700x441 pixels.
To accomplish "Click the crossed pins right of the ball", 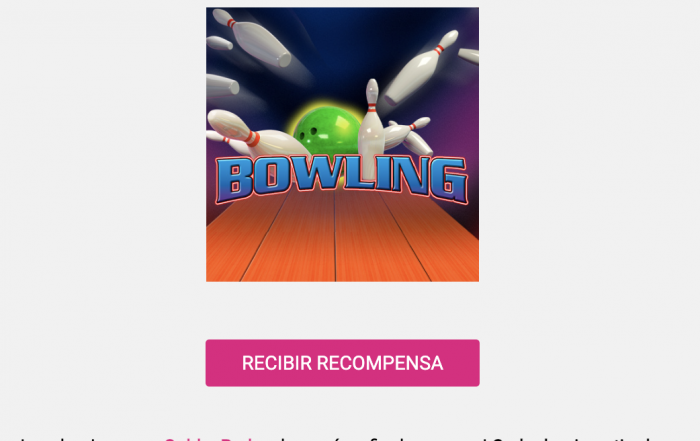I will point(408,135).
